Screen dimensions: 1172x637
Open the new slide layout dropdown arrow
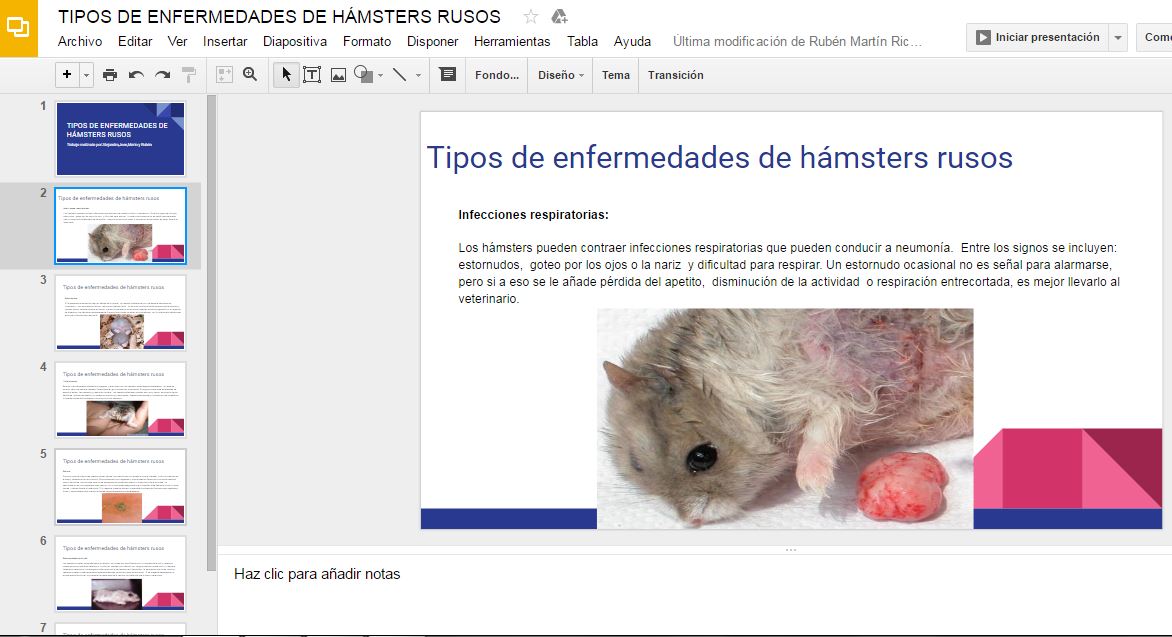[86, 75]
